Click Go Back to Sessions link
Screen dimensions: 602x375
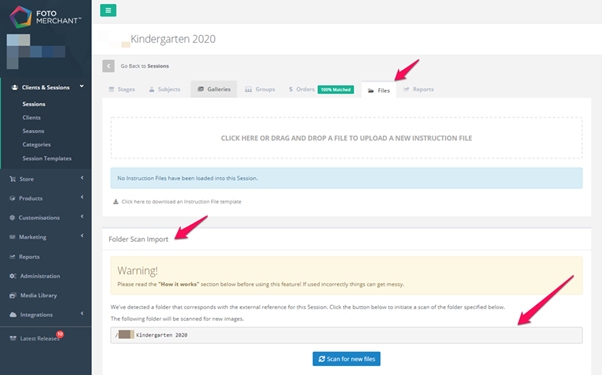pyautogui.click(x=145, y=66)
